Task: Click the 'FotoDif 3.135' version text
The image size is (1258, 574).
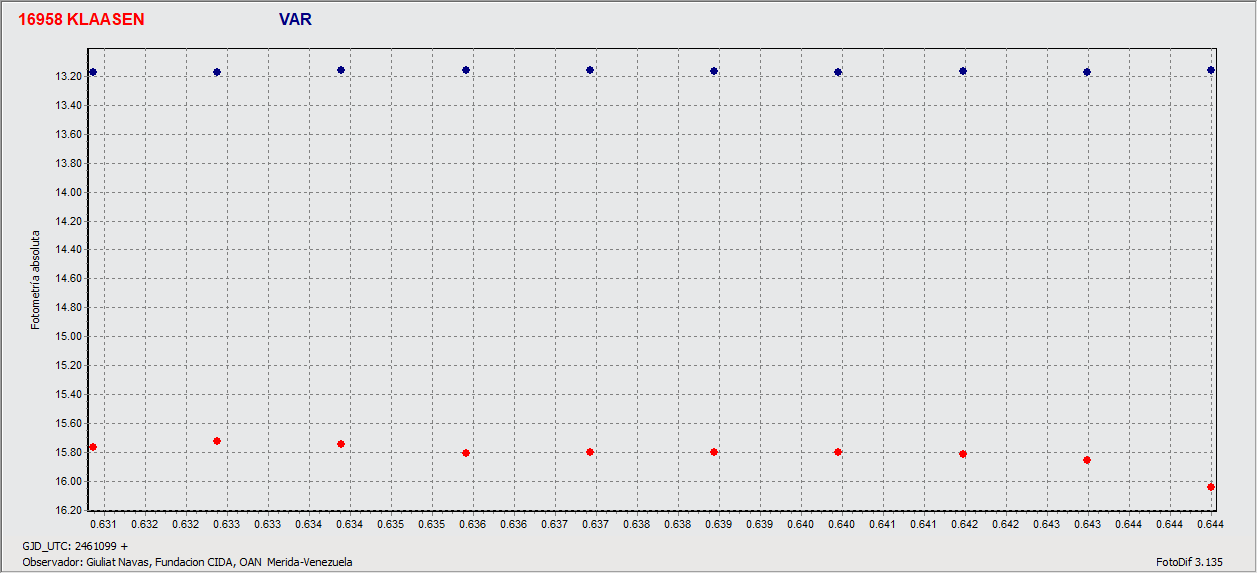Action: point(1190,562)
